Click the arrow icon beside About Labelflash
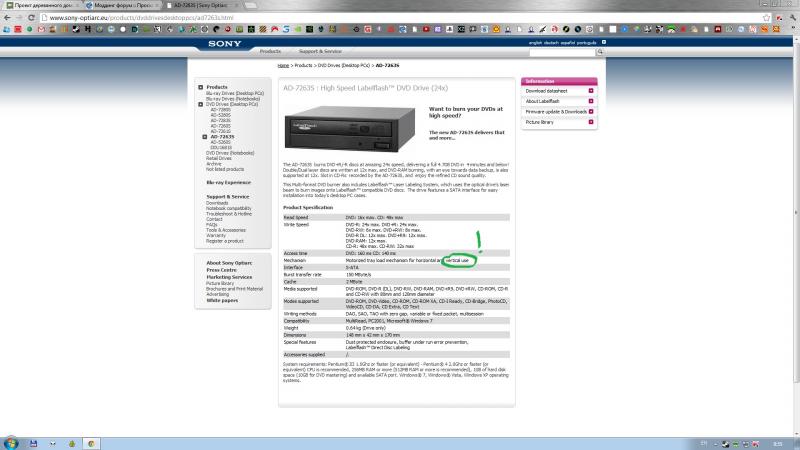Screen dimensions: 800x450 (591, 101)
